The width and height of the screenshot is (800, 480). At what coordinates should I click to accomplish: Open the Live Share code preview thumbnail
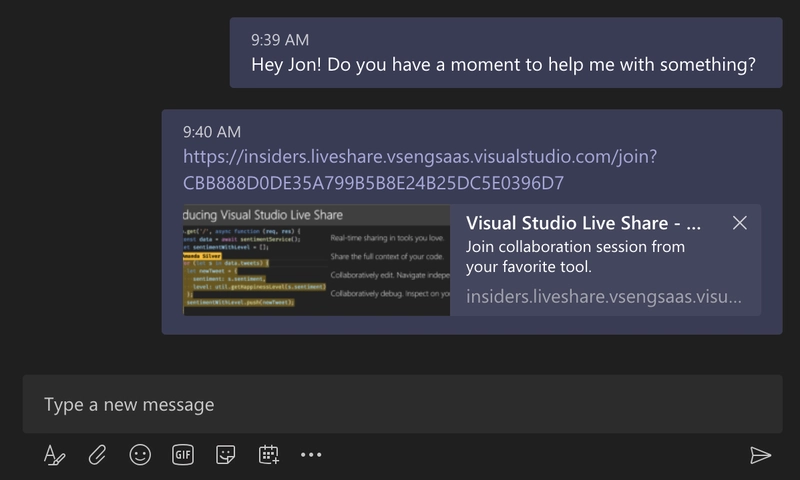coord(316,260)
